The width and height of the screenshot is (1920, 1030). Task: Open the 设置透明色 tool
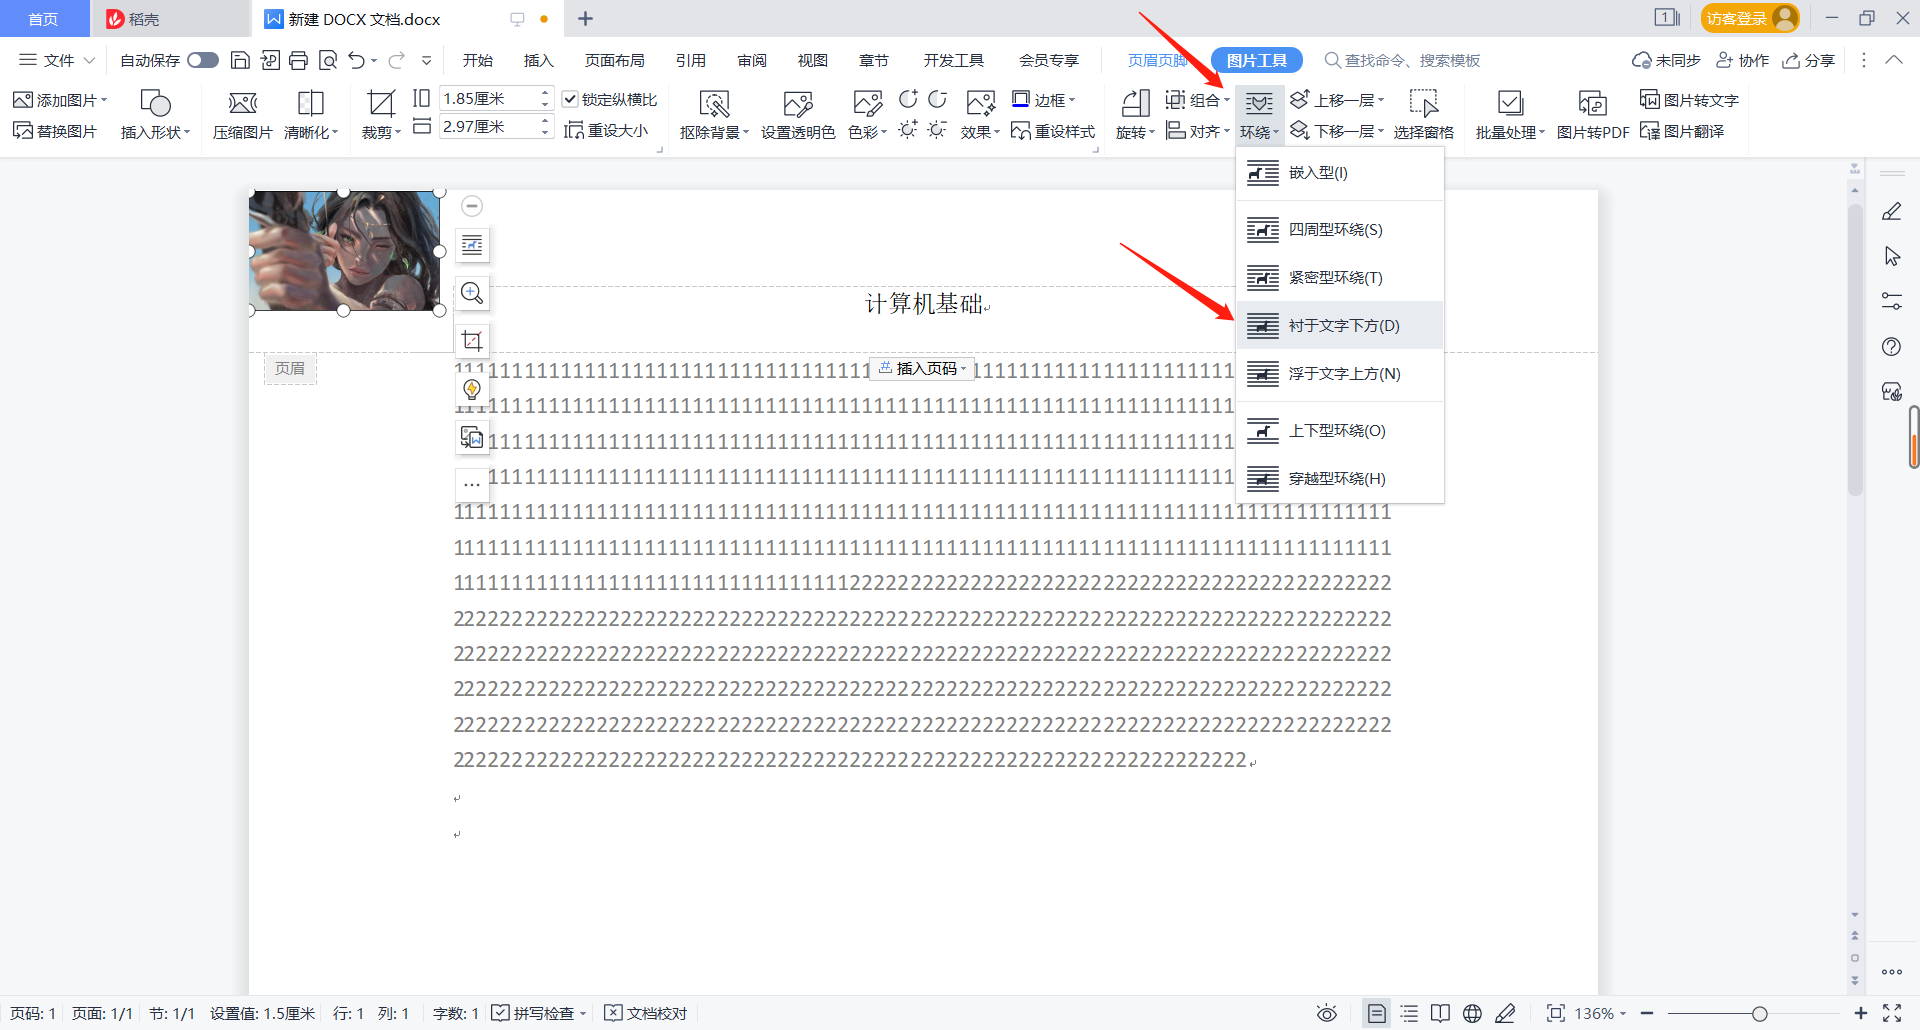click(797, 113)
